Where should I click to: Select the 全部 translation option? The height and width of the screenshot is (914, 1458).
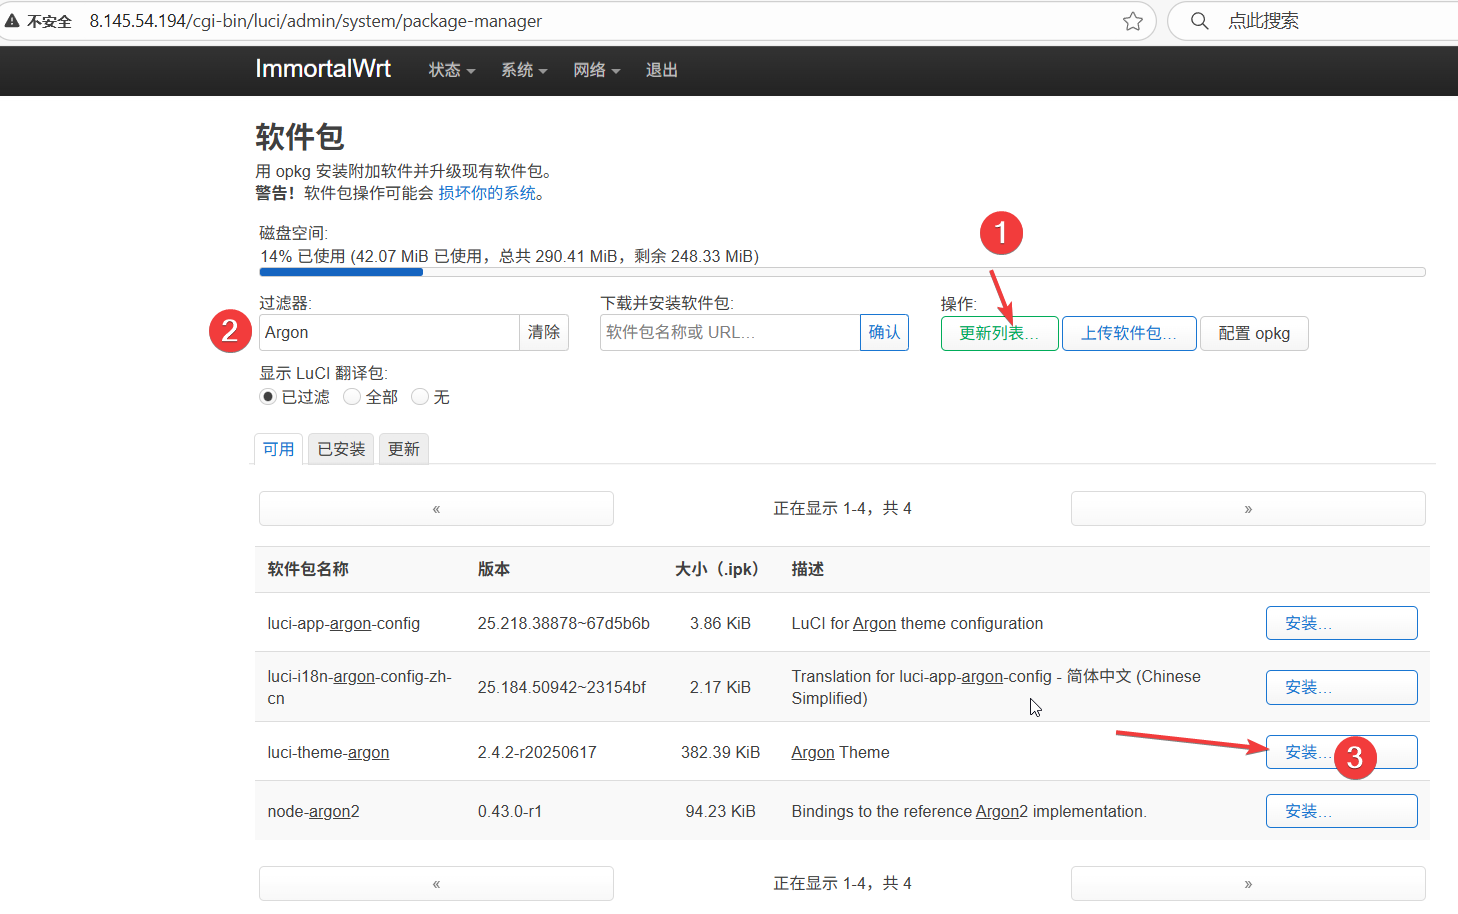tap(352, 397)
